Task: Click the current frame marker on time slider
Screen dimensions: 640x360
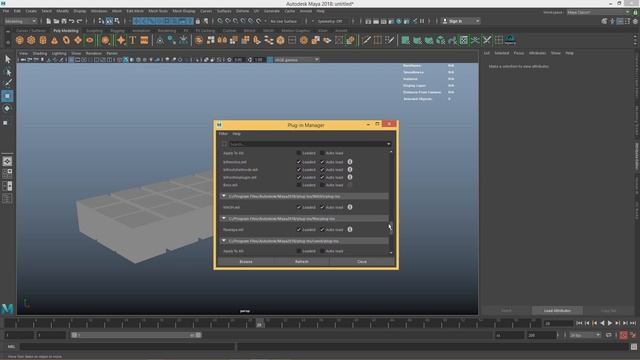Action: [260, 324]
